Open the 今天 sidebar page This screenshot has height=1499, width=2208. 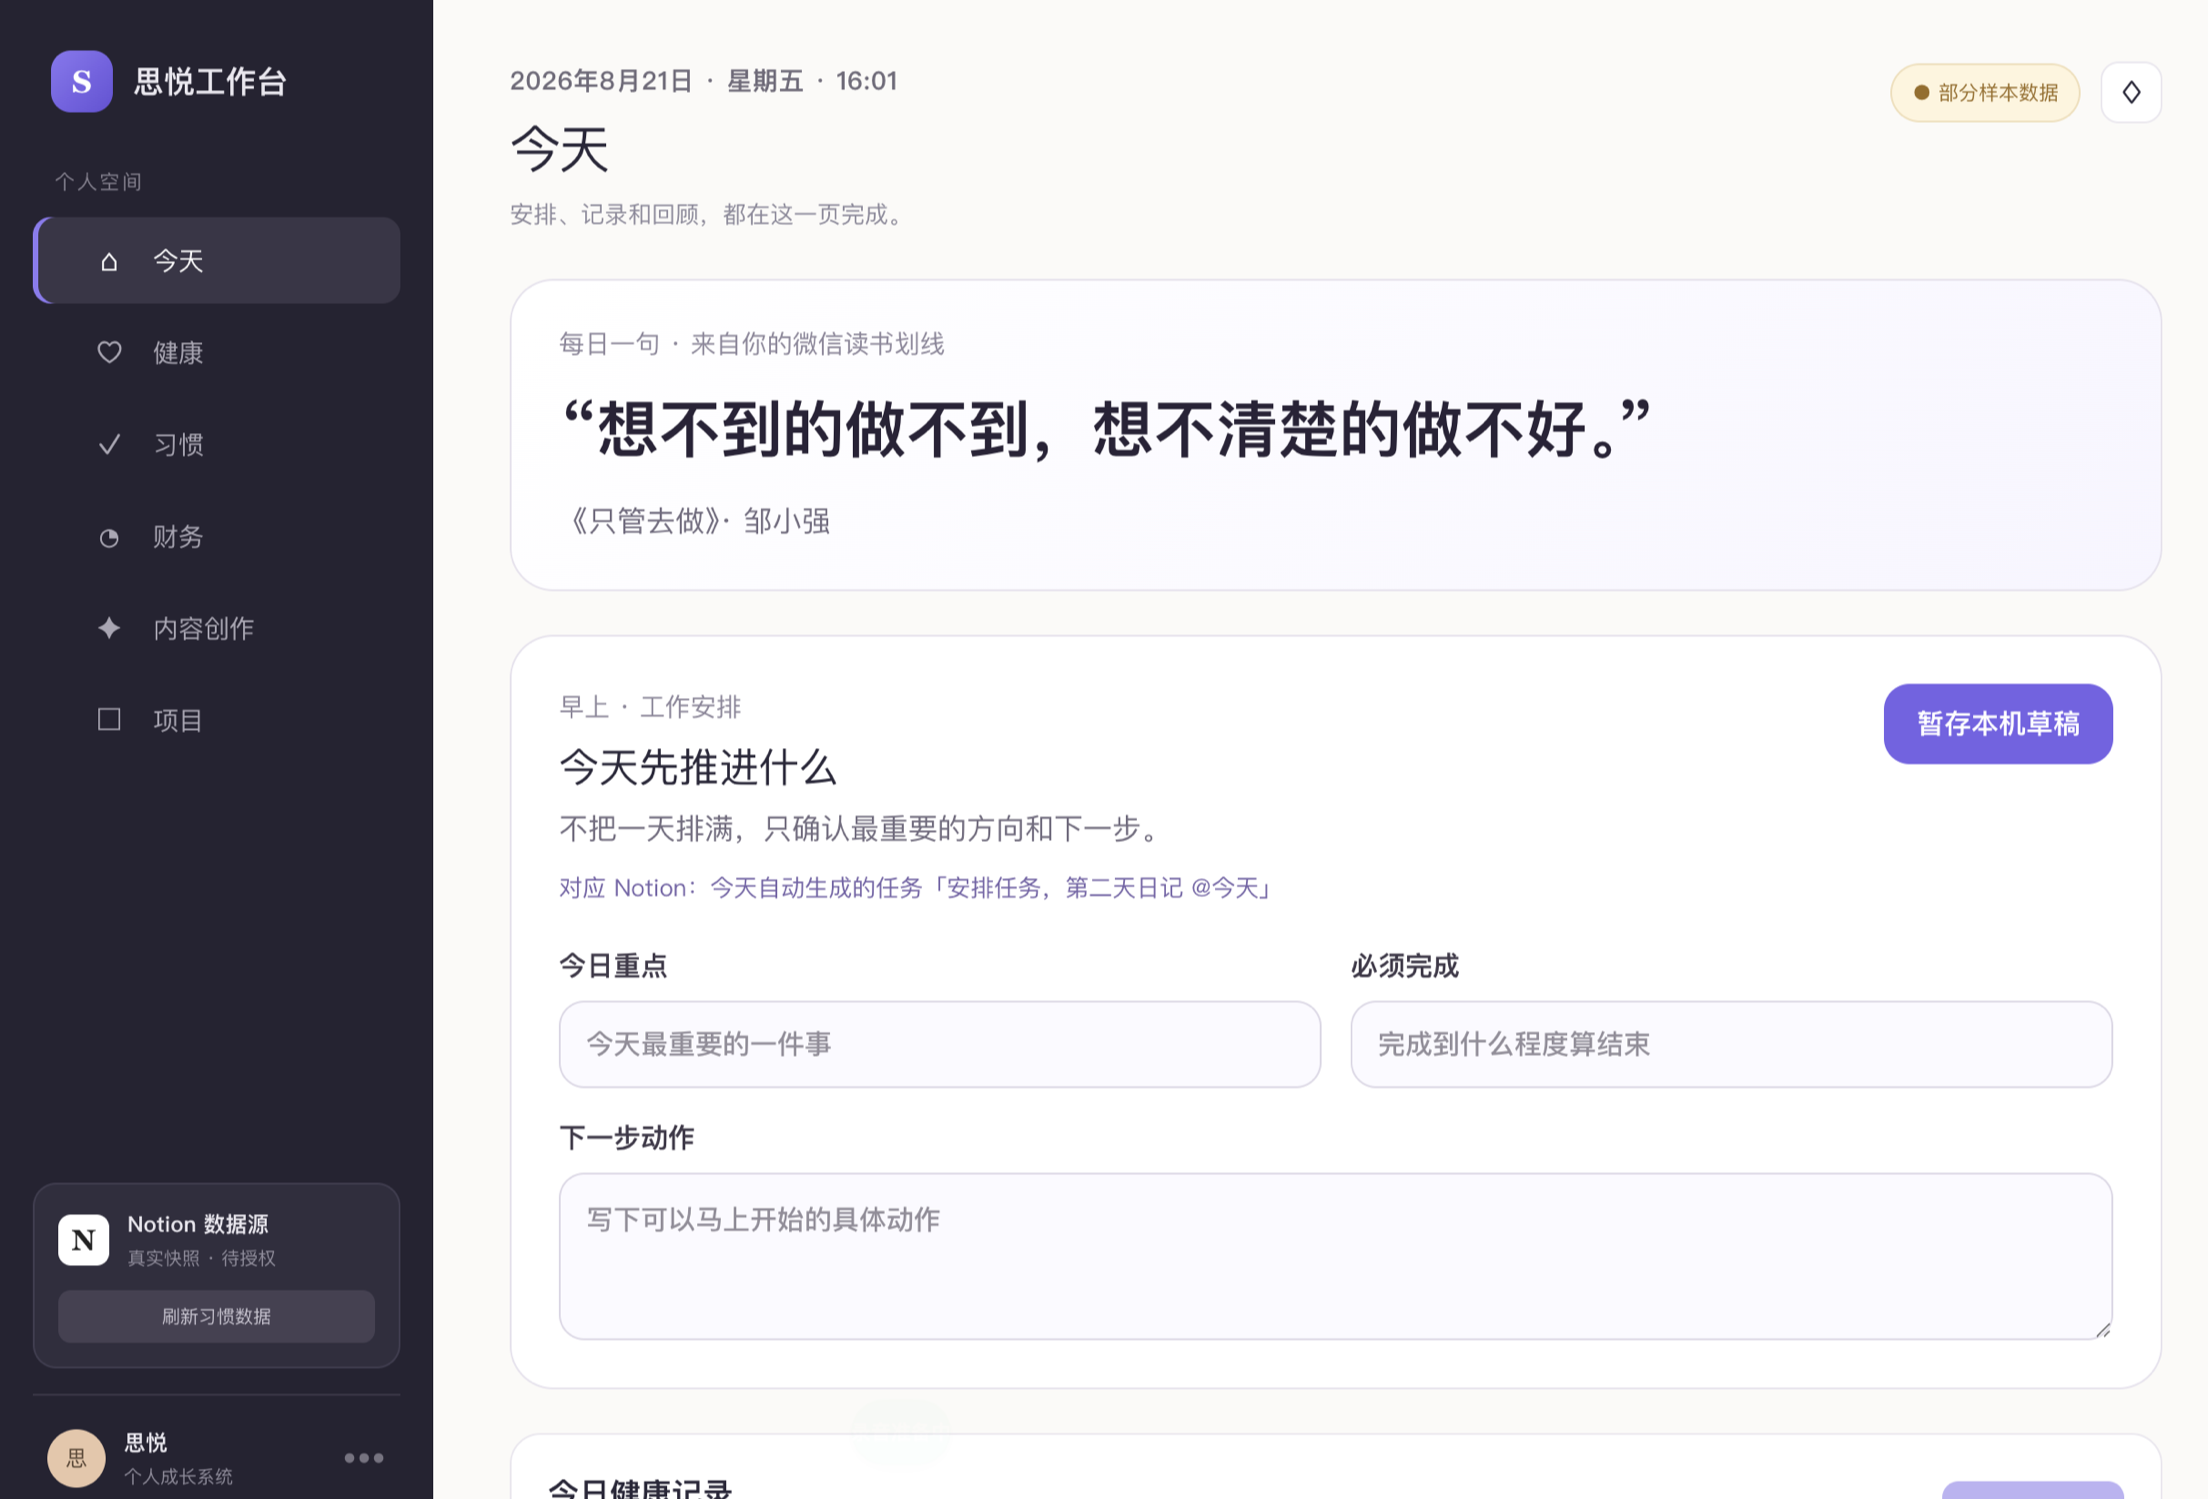(217, 261)
